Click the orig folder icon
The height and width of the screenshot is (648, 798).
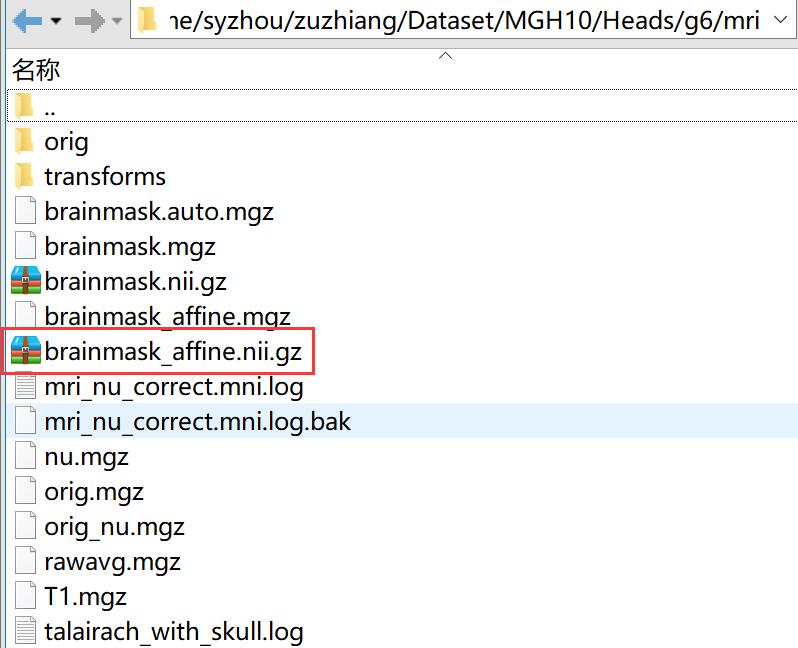[24, 141]
